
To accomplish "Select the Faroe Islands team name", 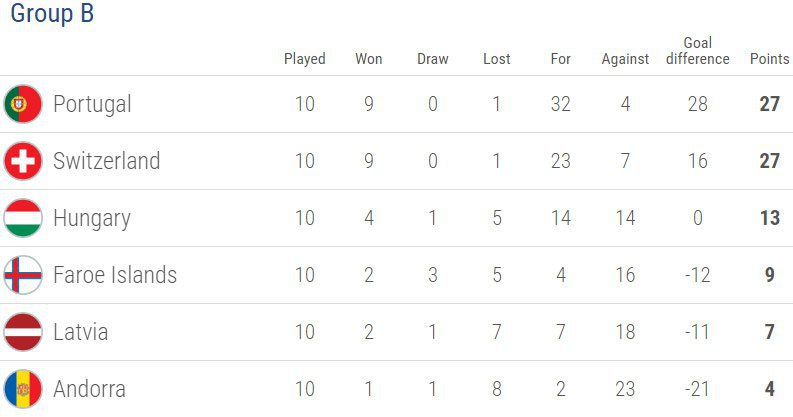I will click(114, 275).
